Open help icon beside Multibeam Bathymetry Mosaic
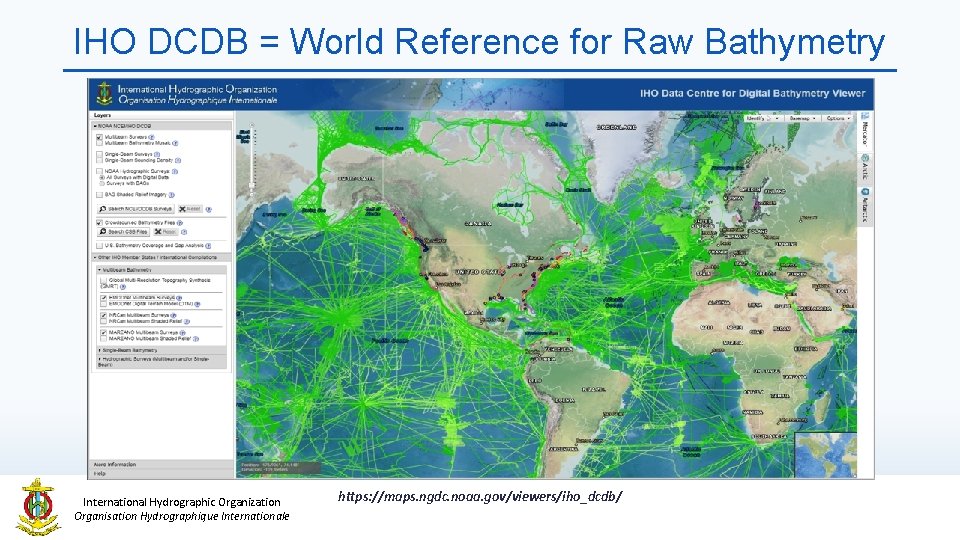Viewport: 960px width, 540px height. [x=175, y=143]
